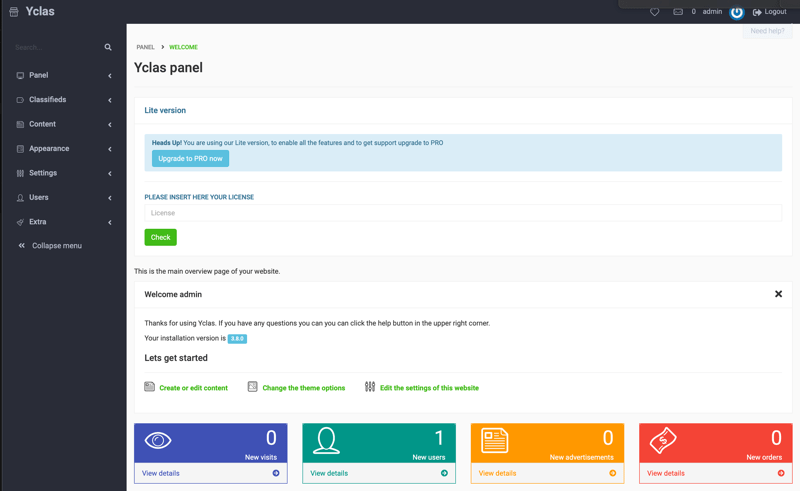800x491 pixels.
Task: Click the blue admin avatar power icon
Action: [x=736, y=12]
